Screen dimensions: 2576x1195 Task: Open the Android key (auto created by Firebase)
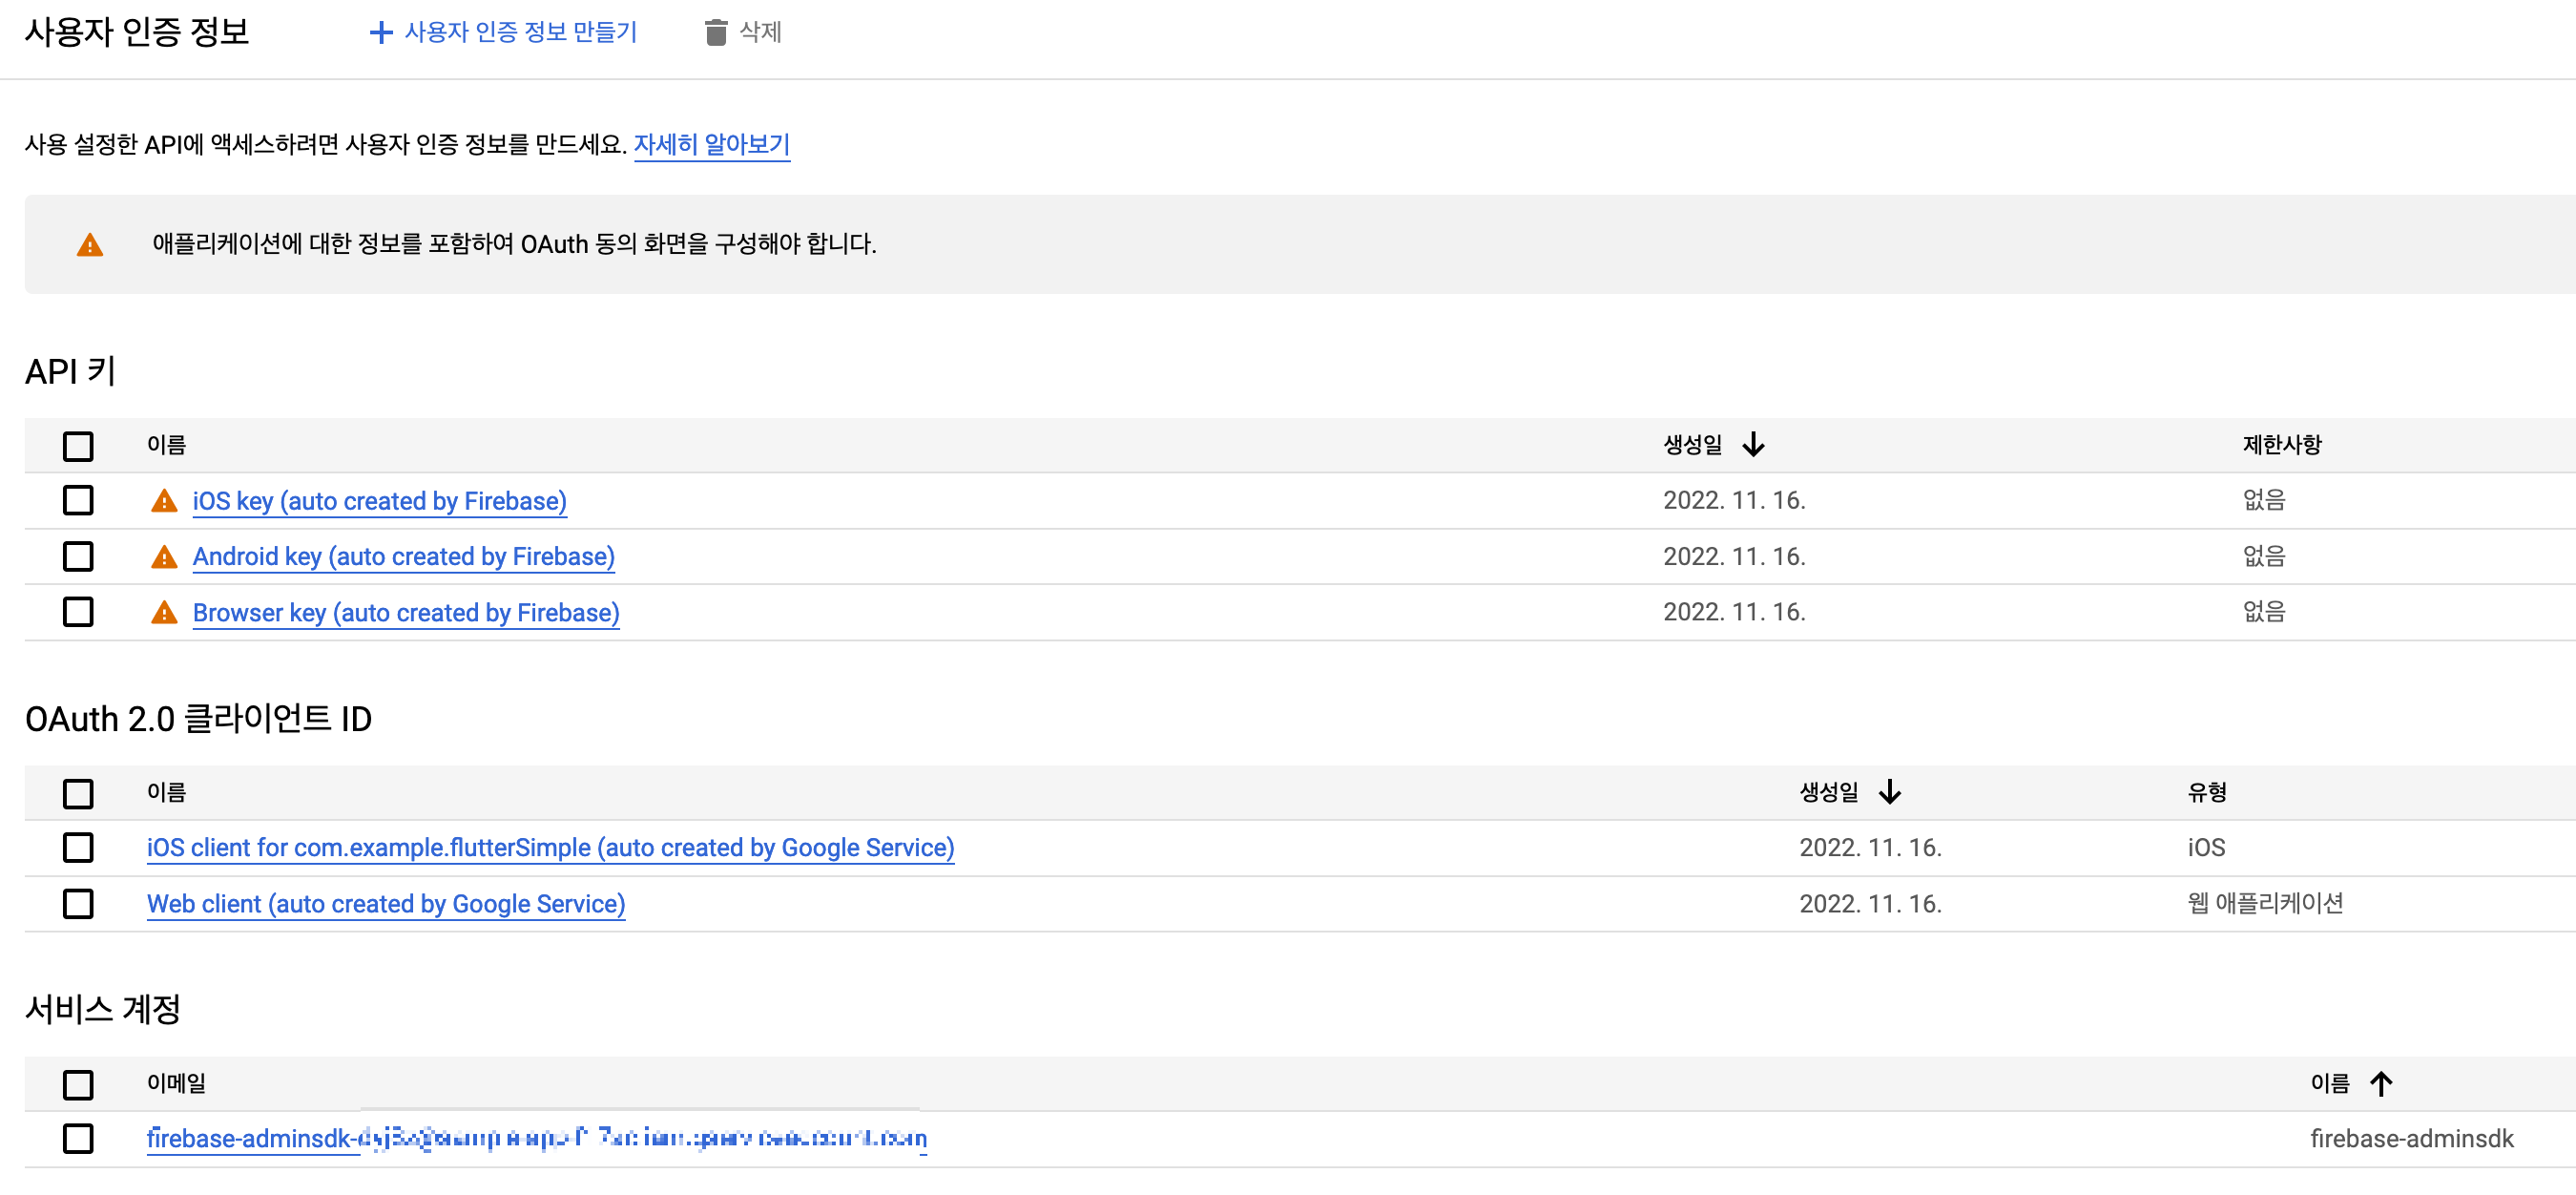click(403, 557)
